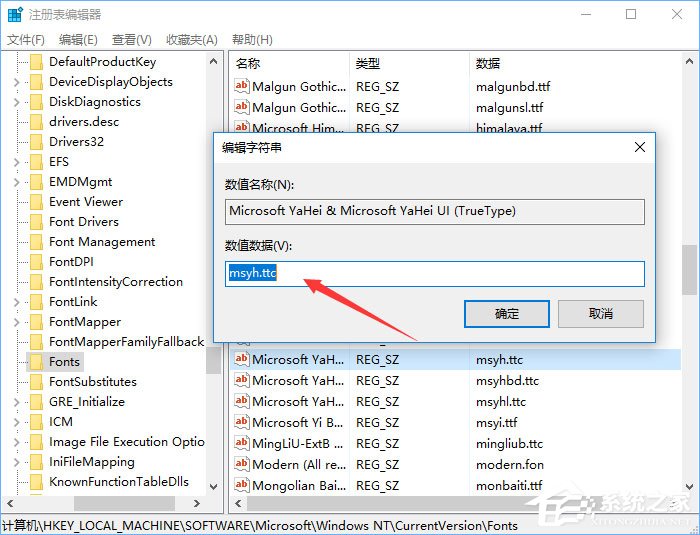Click the modern.fon data value
The image size is (700, 535).
point(510,465)
